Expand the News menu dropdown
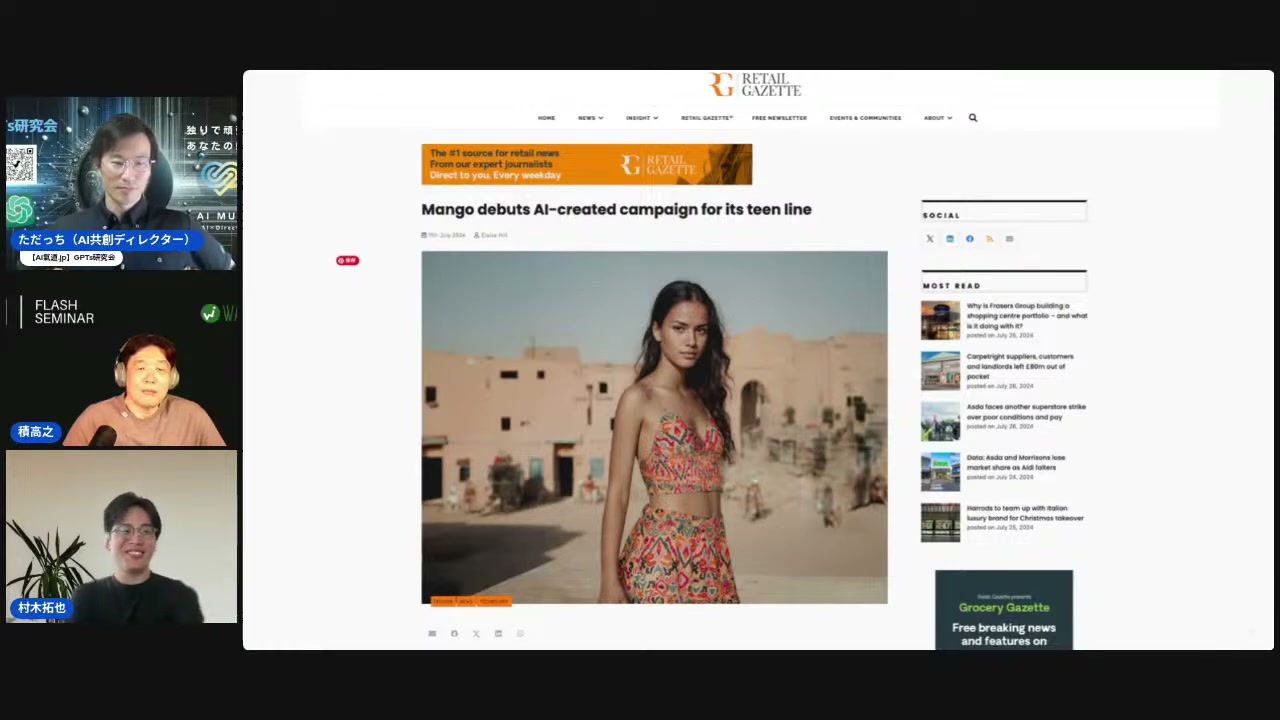 [x=590, y=118]
